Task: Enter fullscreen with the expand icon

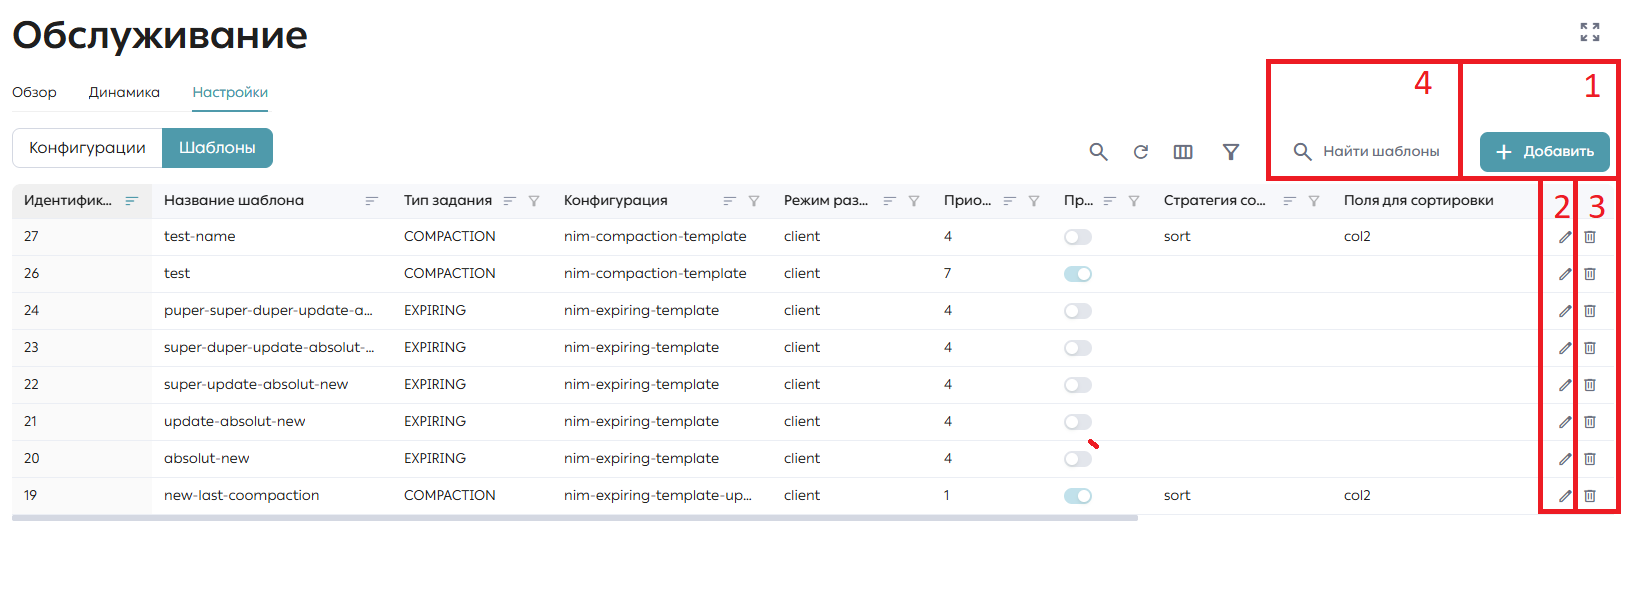Action: tap(1590, 32)
